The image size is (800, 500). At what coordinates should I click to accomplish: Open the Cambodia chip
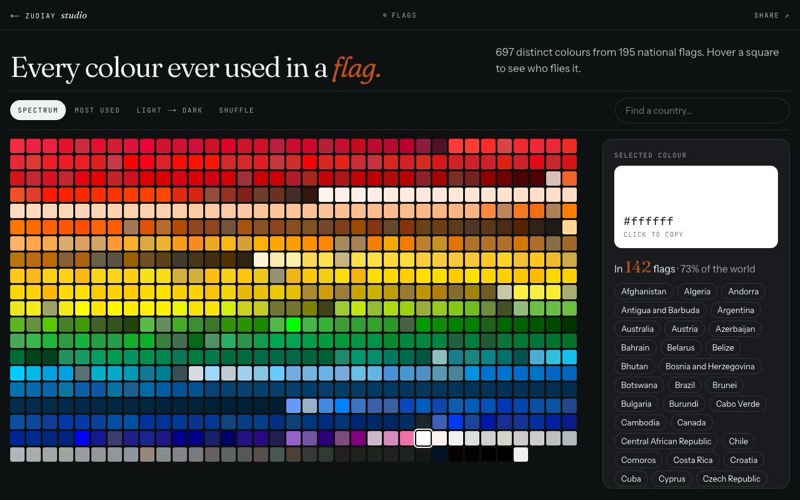[640, 422]
